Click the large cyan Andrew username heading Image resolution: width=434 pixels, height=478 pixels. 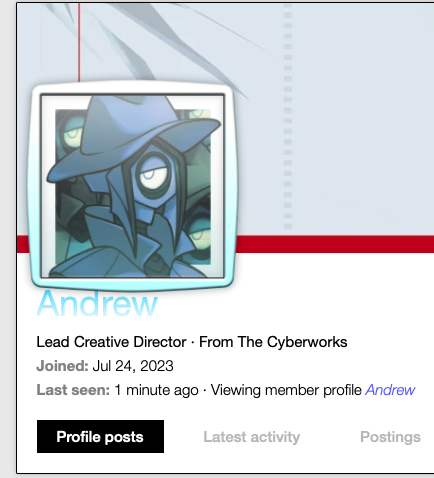97,303
